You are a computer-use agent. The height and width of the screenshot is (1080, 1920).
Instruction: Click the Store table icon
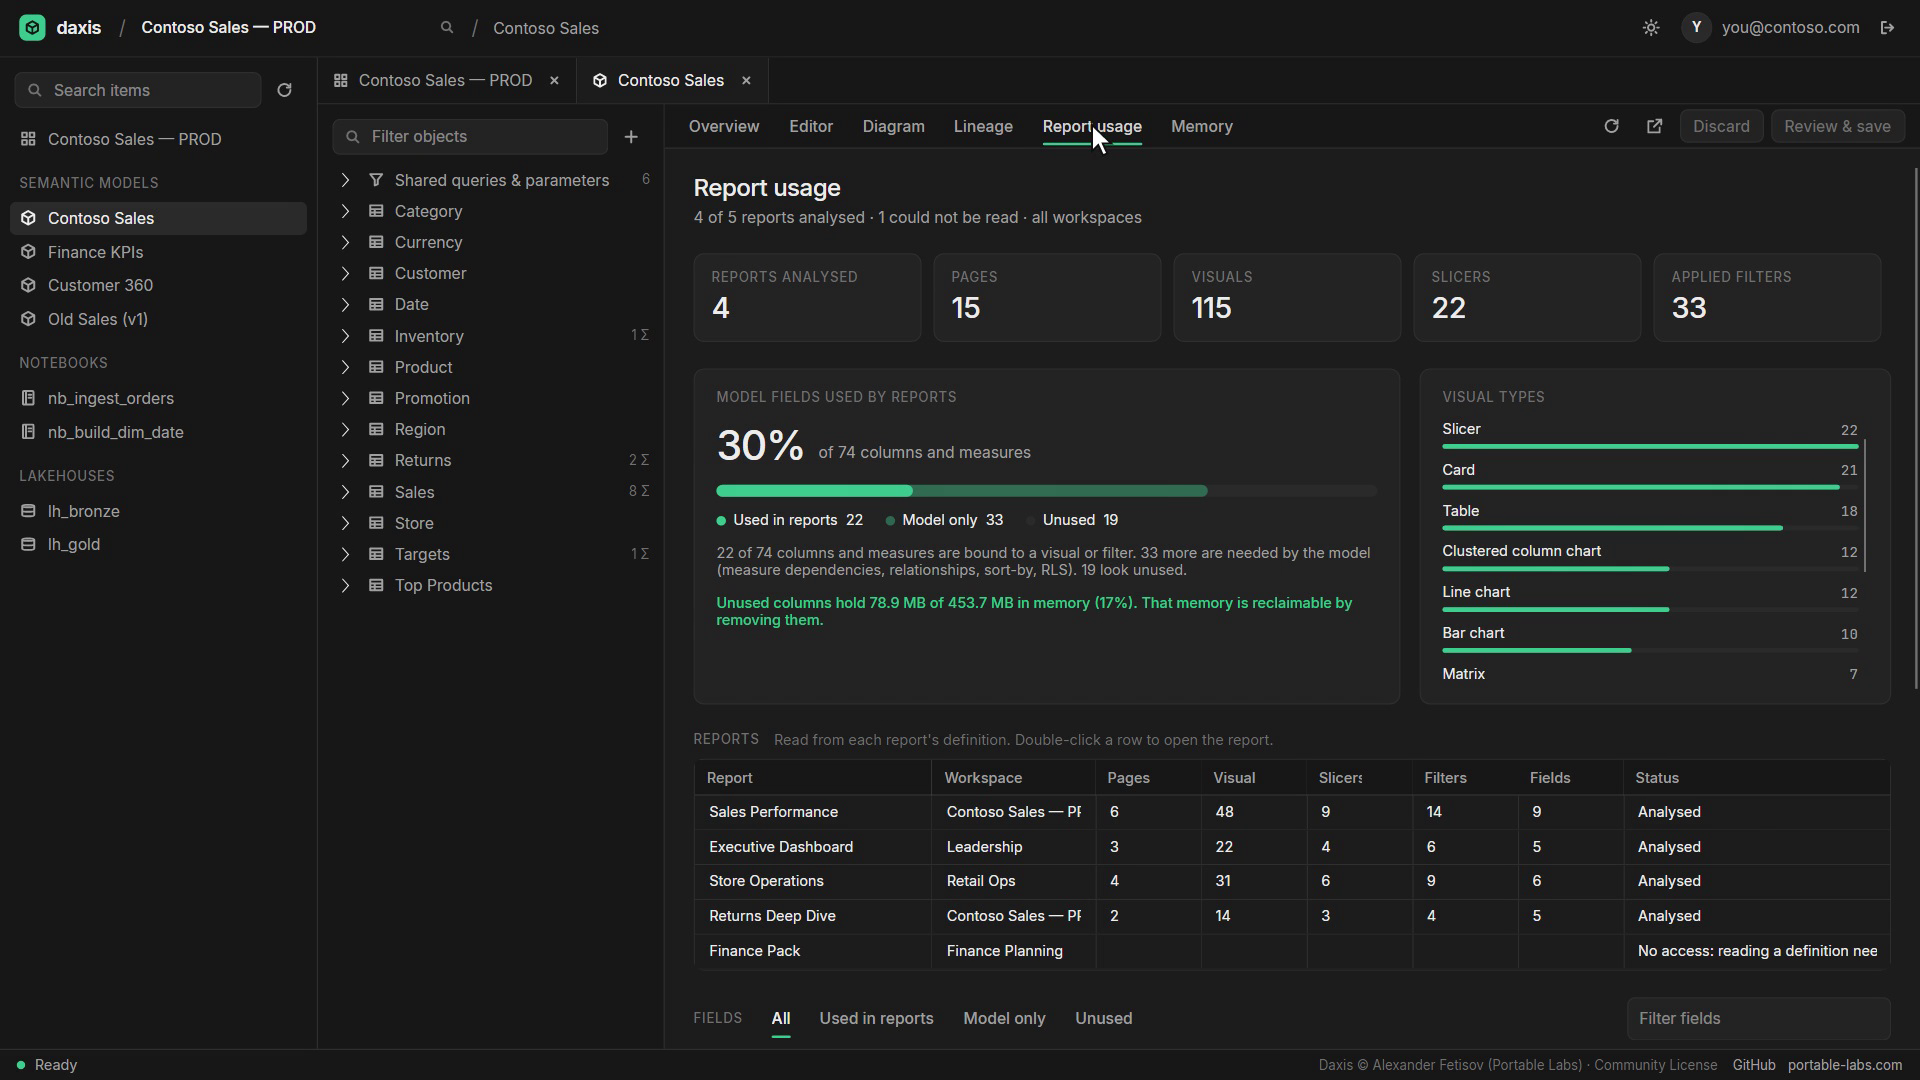pyautogui.click(x=376, y=523)
